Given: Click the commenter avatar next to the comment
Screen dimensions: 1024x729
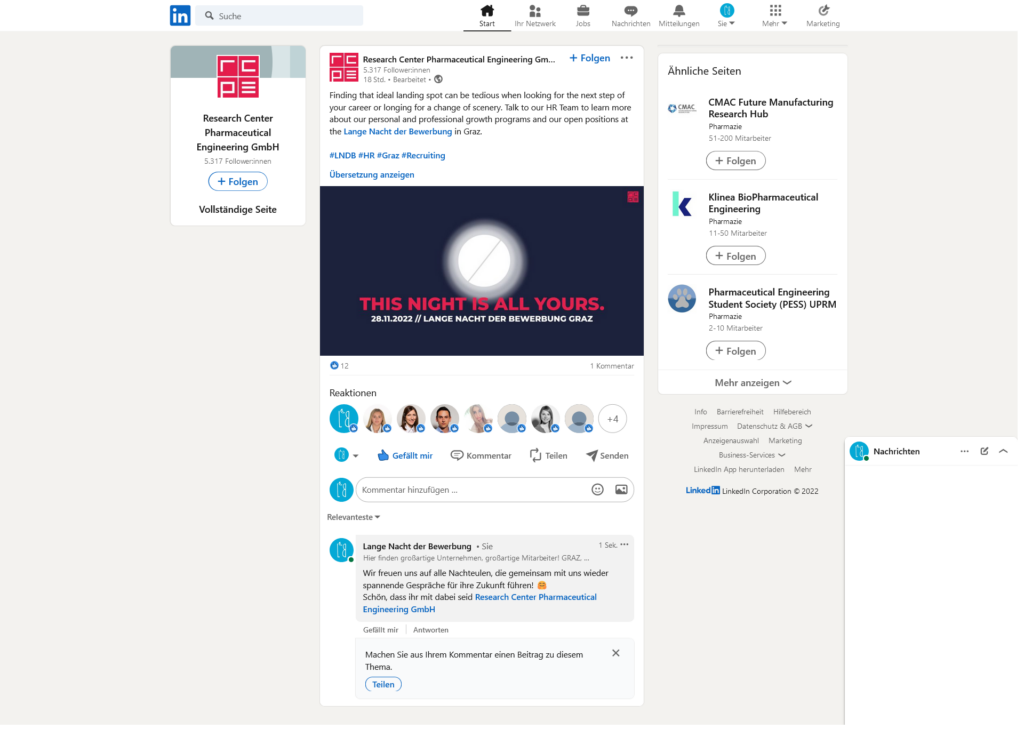Looking at the screenshot, I should click(342, 551).
